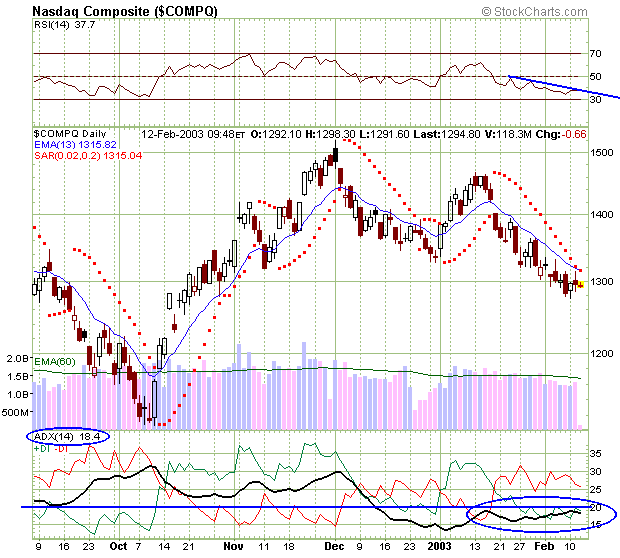Click the 35 level on ADX axis
The image size is (620, 558).
click(595, 453)
